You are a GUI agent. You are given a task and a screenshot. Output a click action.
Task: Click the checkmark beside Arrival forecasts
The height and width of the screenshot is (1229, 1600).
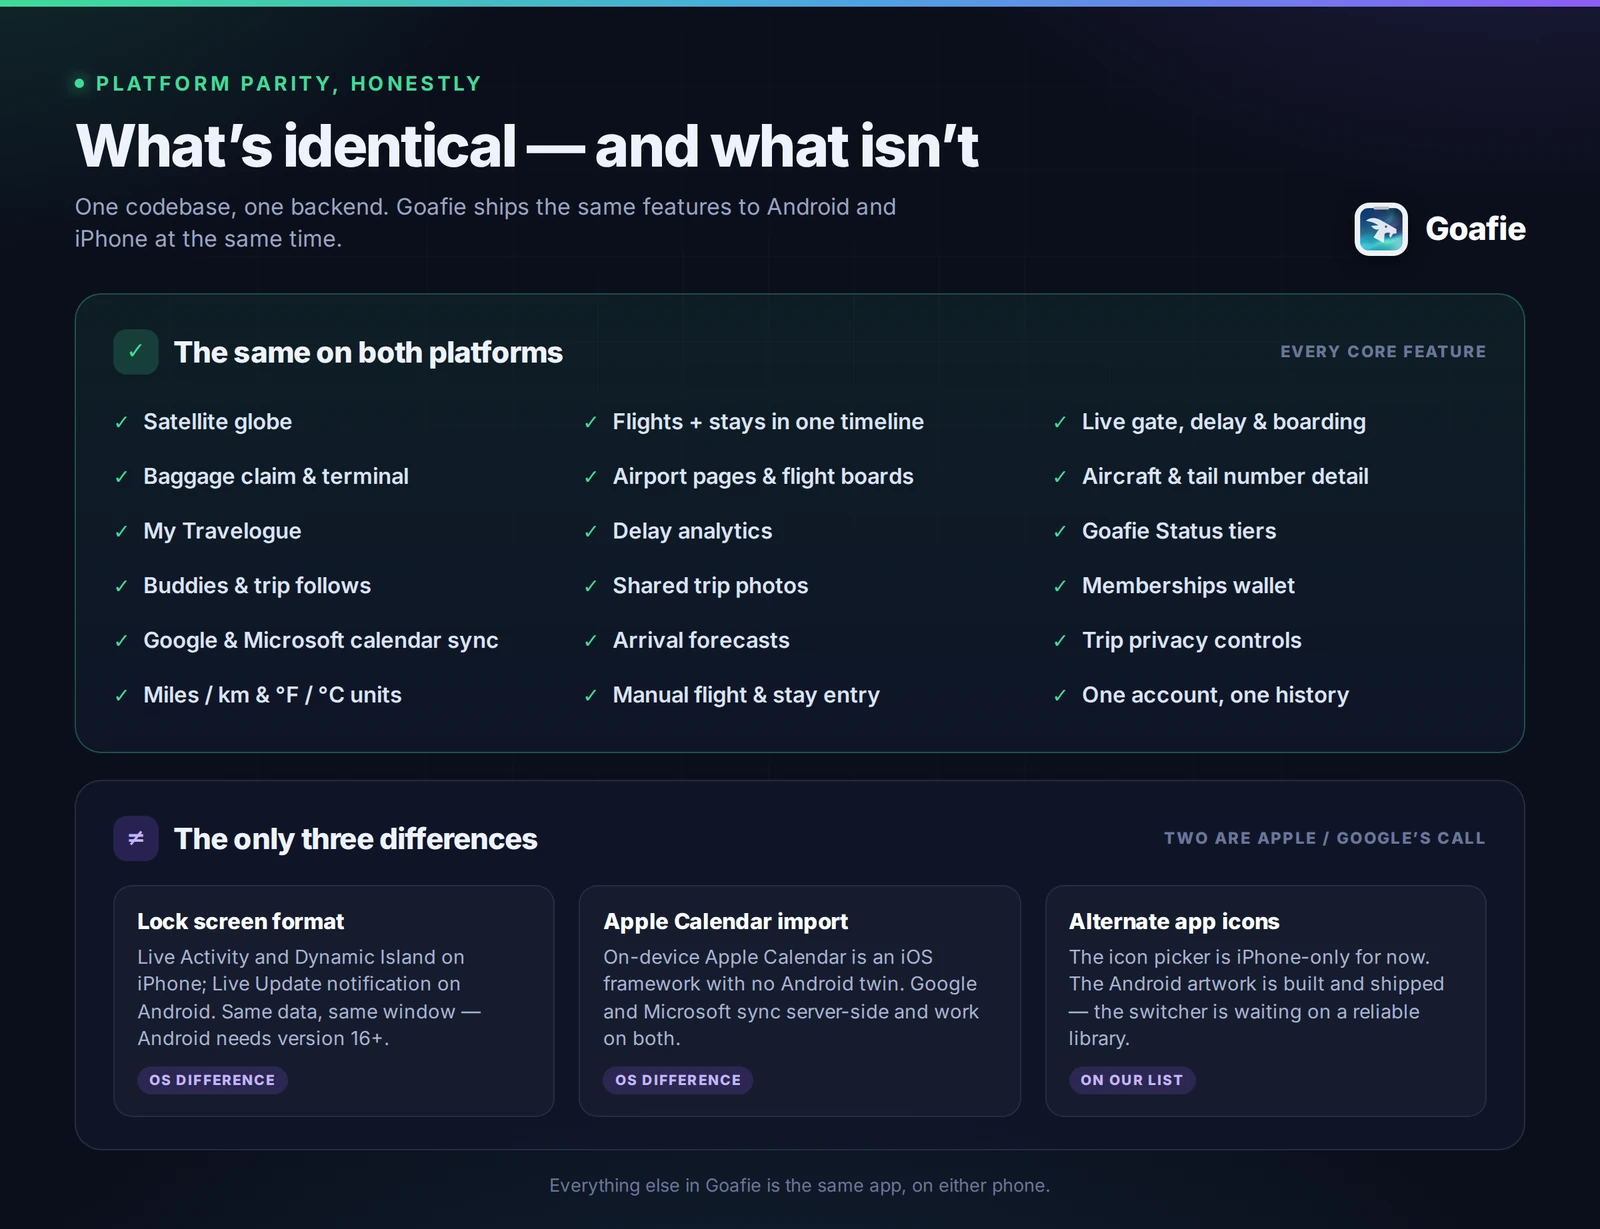click(591, 641)
